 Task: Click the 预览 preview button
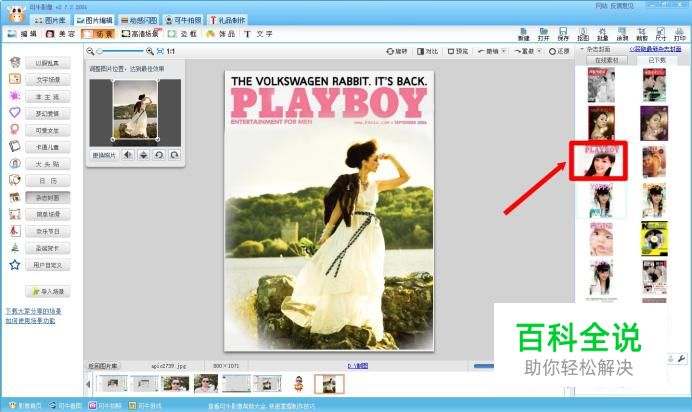pos(458,51)
